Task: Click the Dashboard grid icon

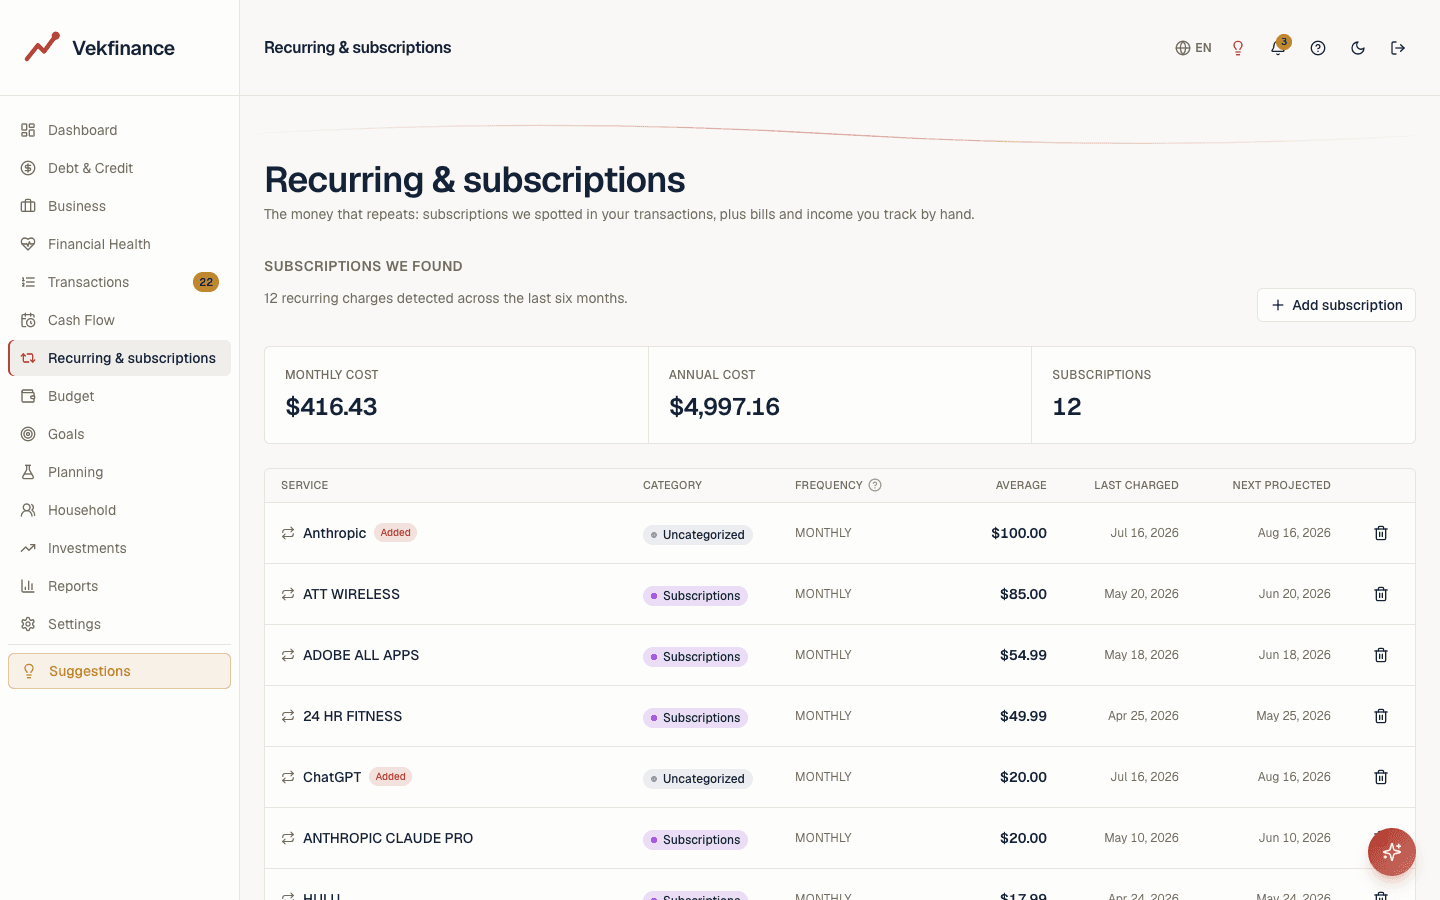Action: coord(28,130)
